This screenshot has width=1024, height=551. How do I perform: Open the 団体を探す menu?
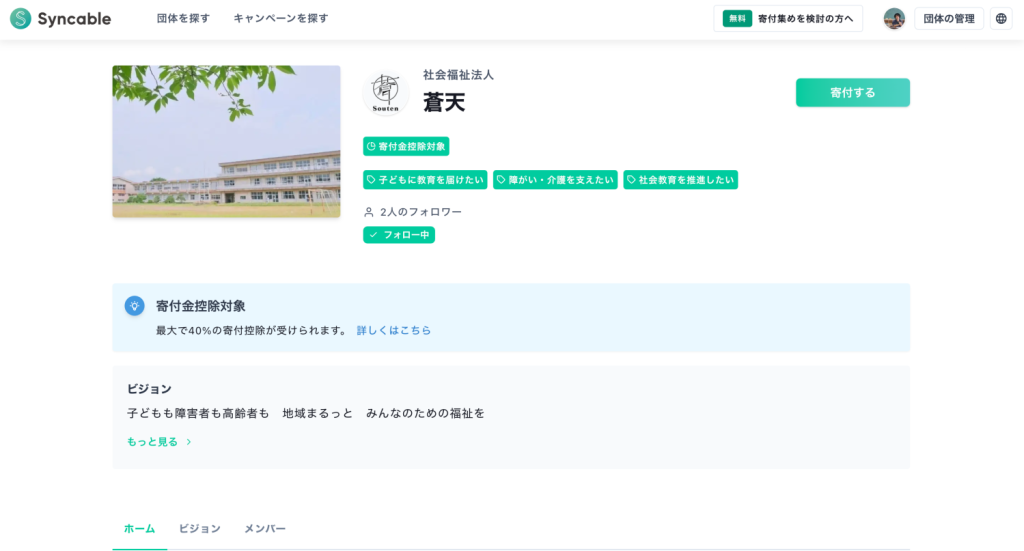[x=183, y=18]
